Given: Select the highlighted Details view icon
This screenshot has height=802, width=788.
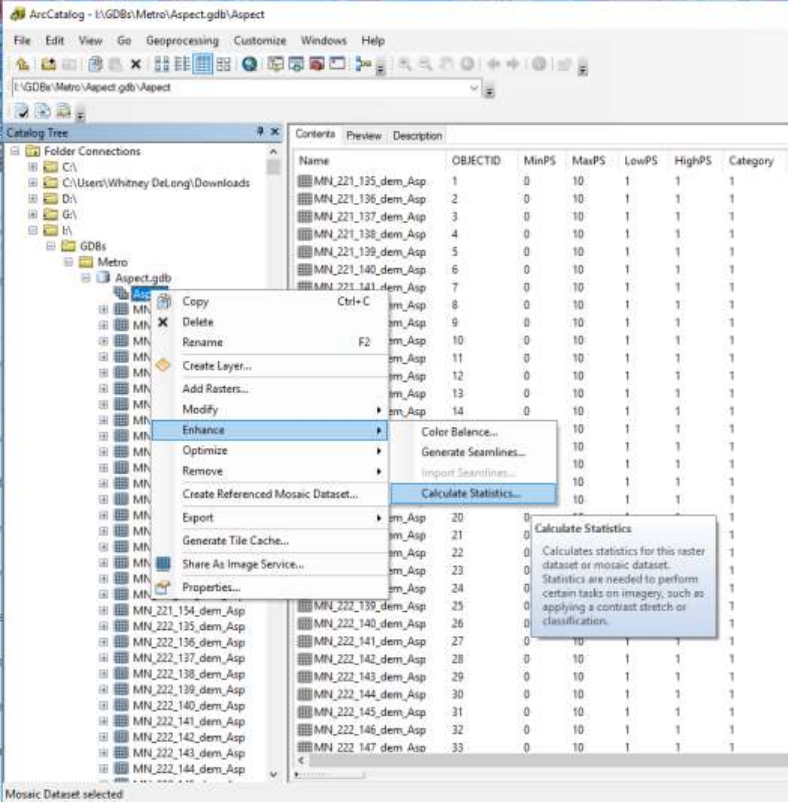Looking at the screenshot, I should tap(202, 64).
